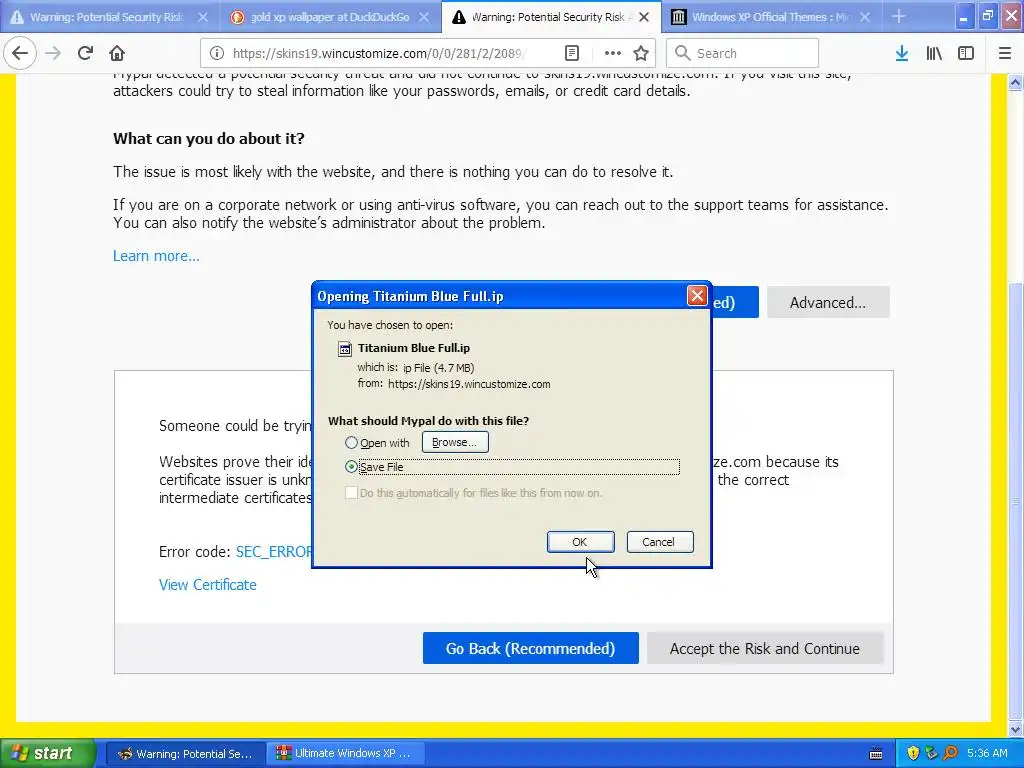Click the keyboard icon in taskbar
1024x768 pixels.
tap(876, 754)
